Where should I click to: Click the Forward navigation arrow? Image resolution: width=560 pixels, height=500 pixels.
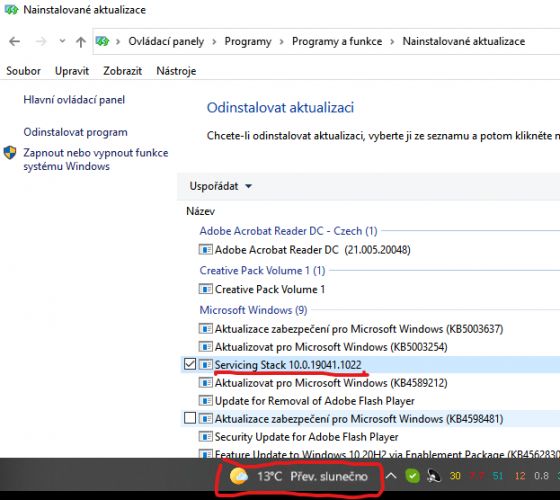point(41,41)
